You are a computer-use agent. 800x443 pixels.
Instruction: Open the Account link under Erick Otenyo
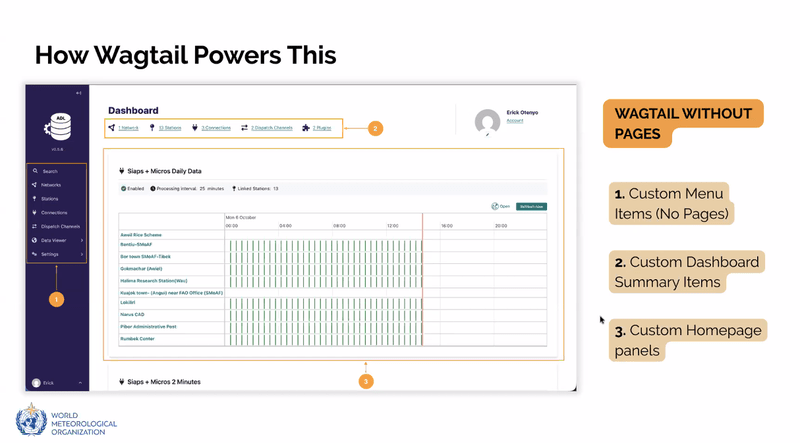[515, 121]
